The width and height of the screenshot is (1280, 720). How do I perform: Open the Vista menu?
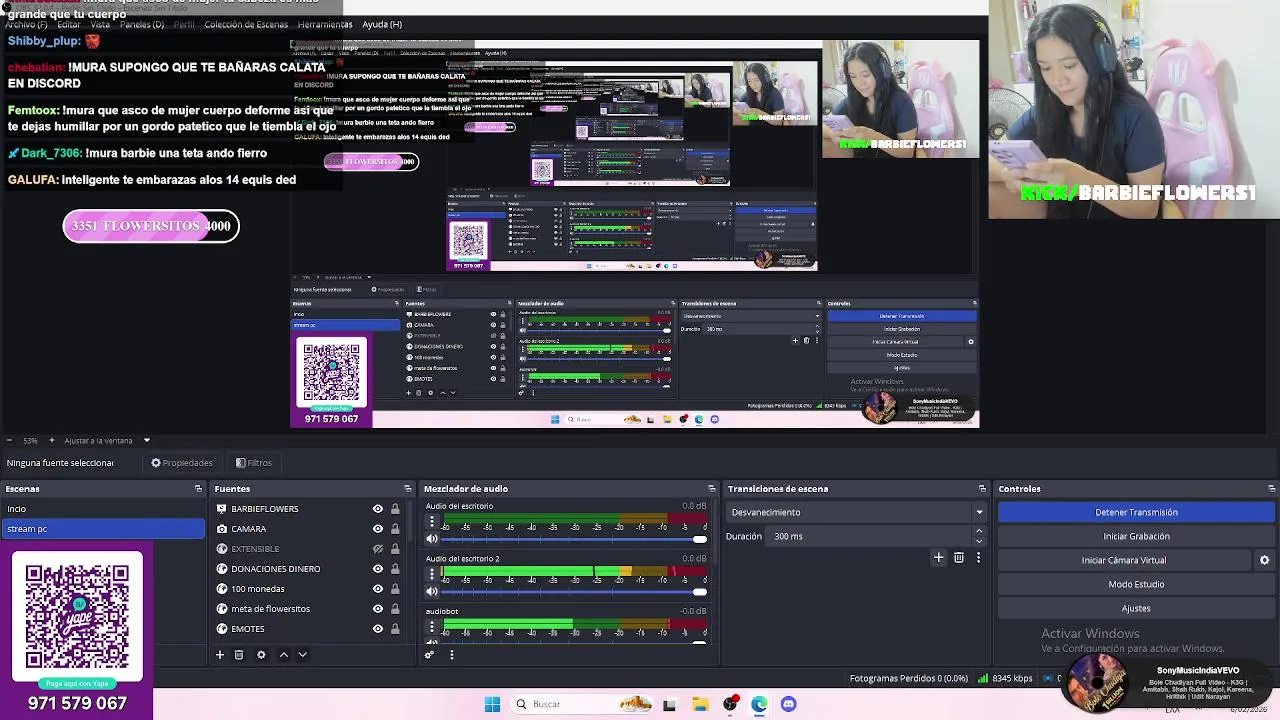point(100,24)
